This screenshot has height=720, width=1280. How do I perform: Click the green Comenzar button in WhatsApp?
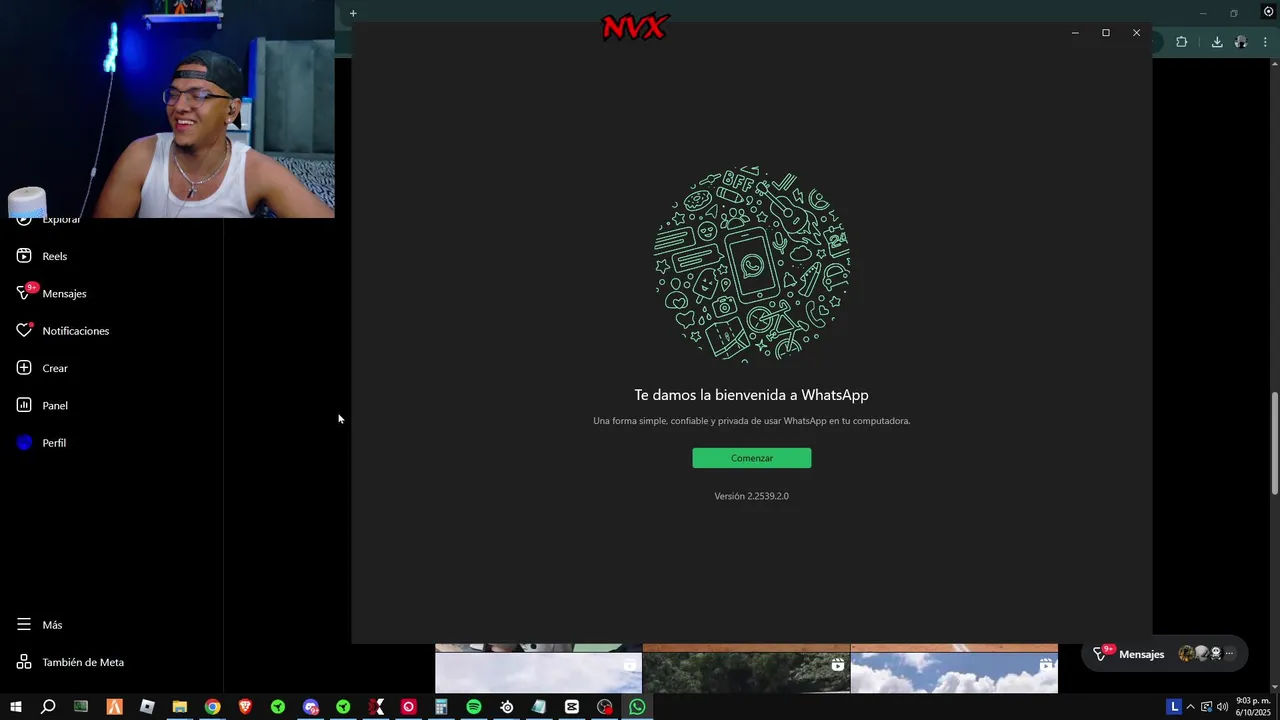point(751,458)
